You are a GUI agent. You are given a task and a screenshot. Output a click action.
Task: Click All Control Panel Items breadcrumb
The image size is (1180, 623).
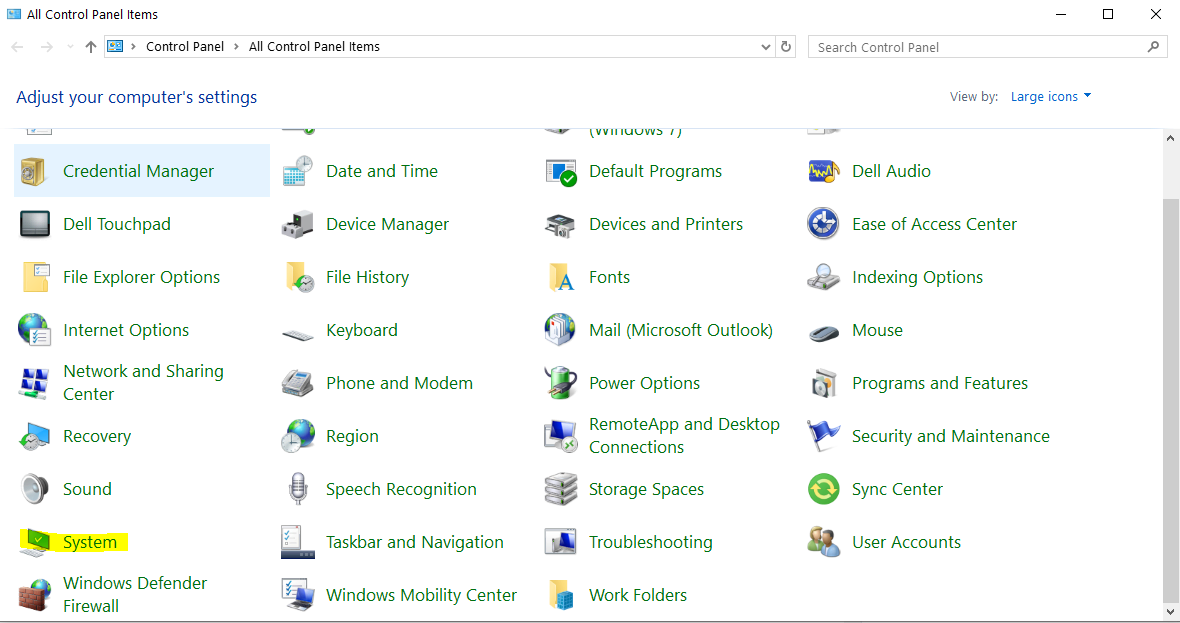(x=313, y=46)
